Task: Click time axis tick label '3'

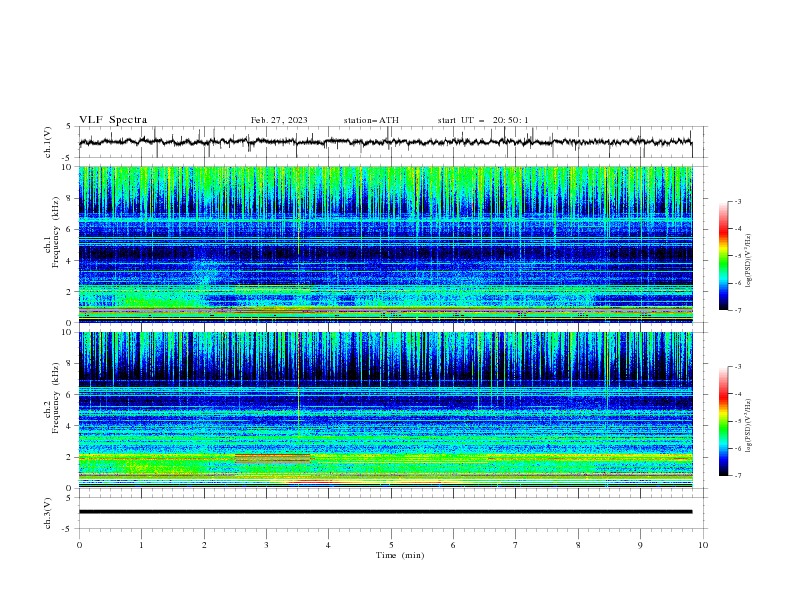Action: click(266, 545)
